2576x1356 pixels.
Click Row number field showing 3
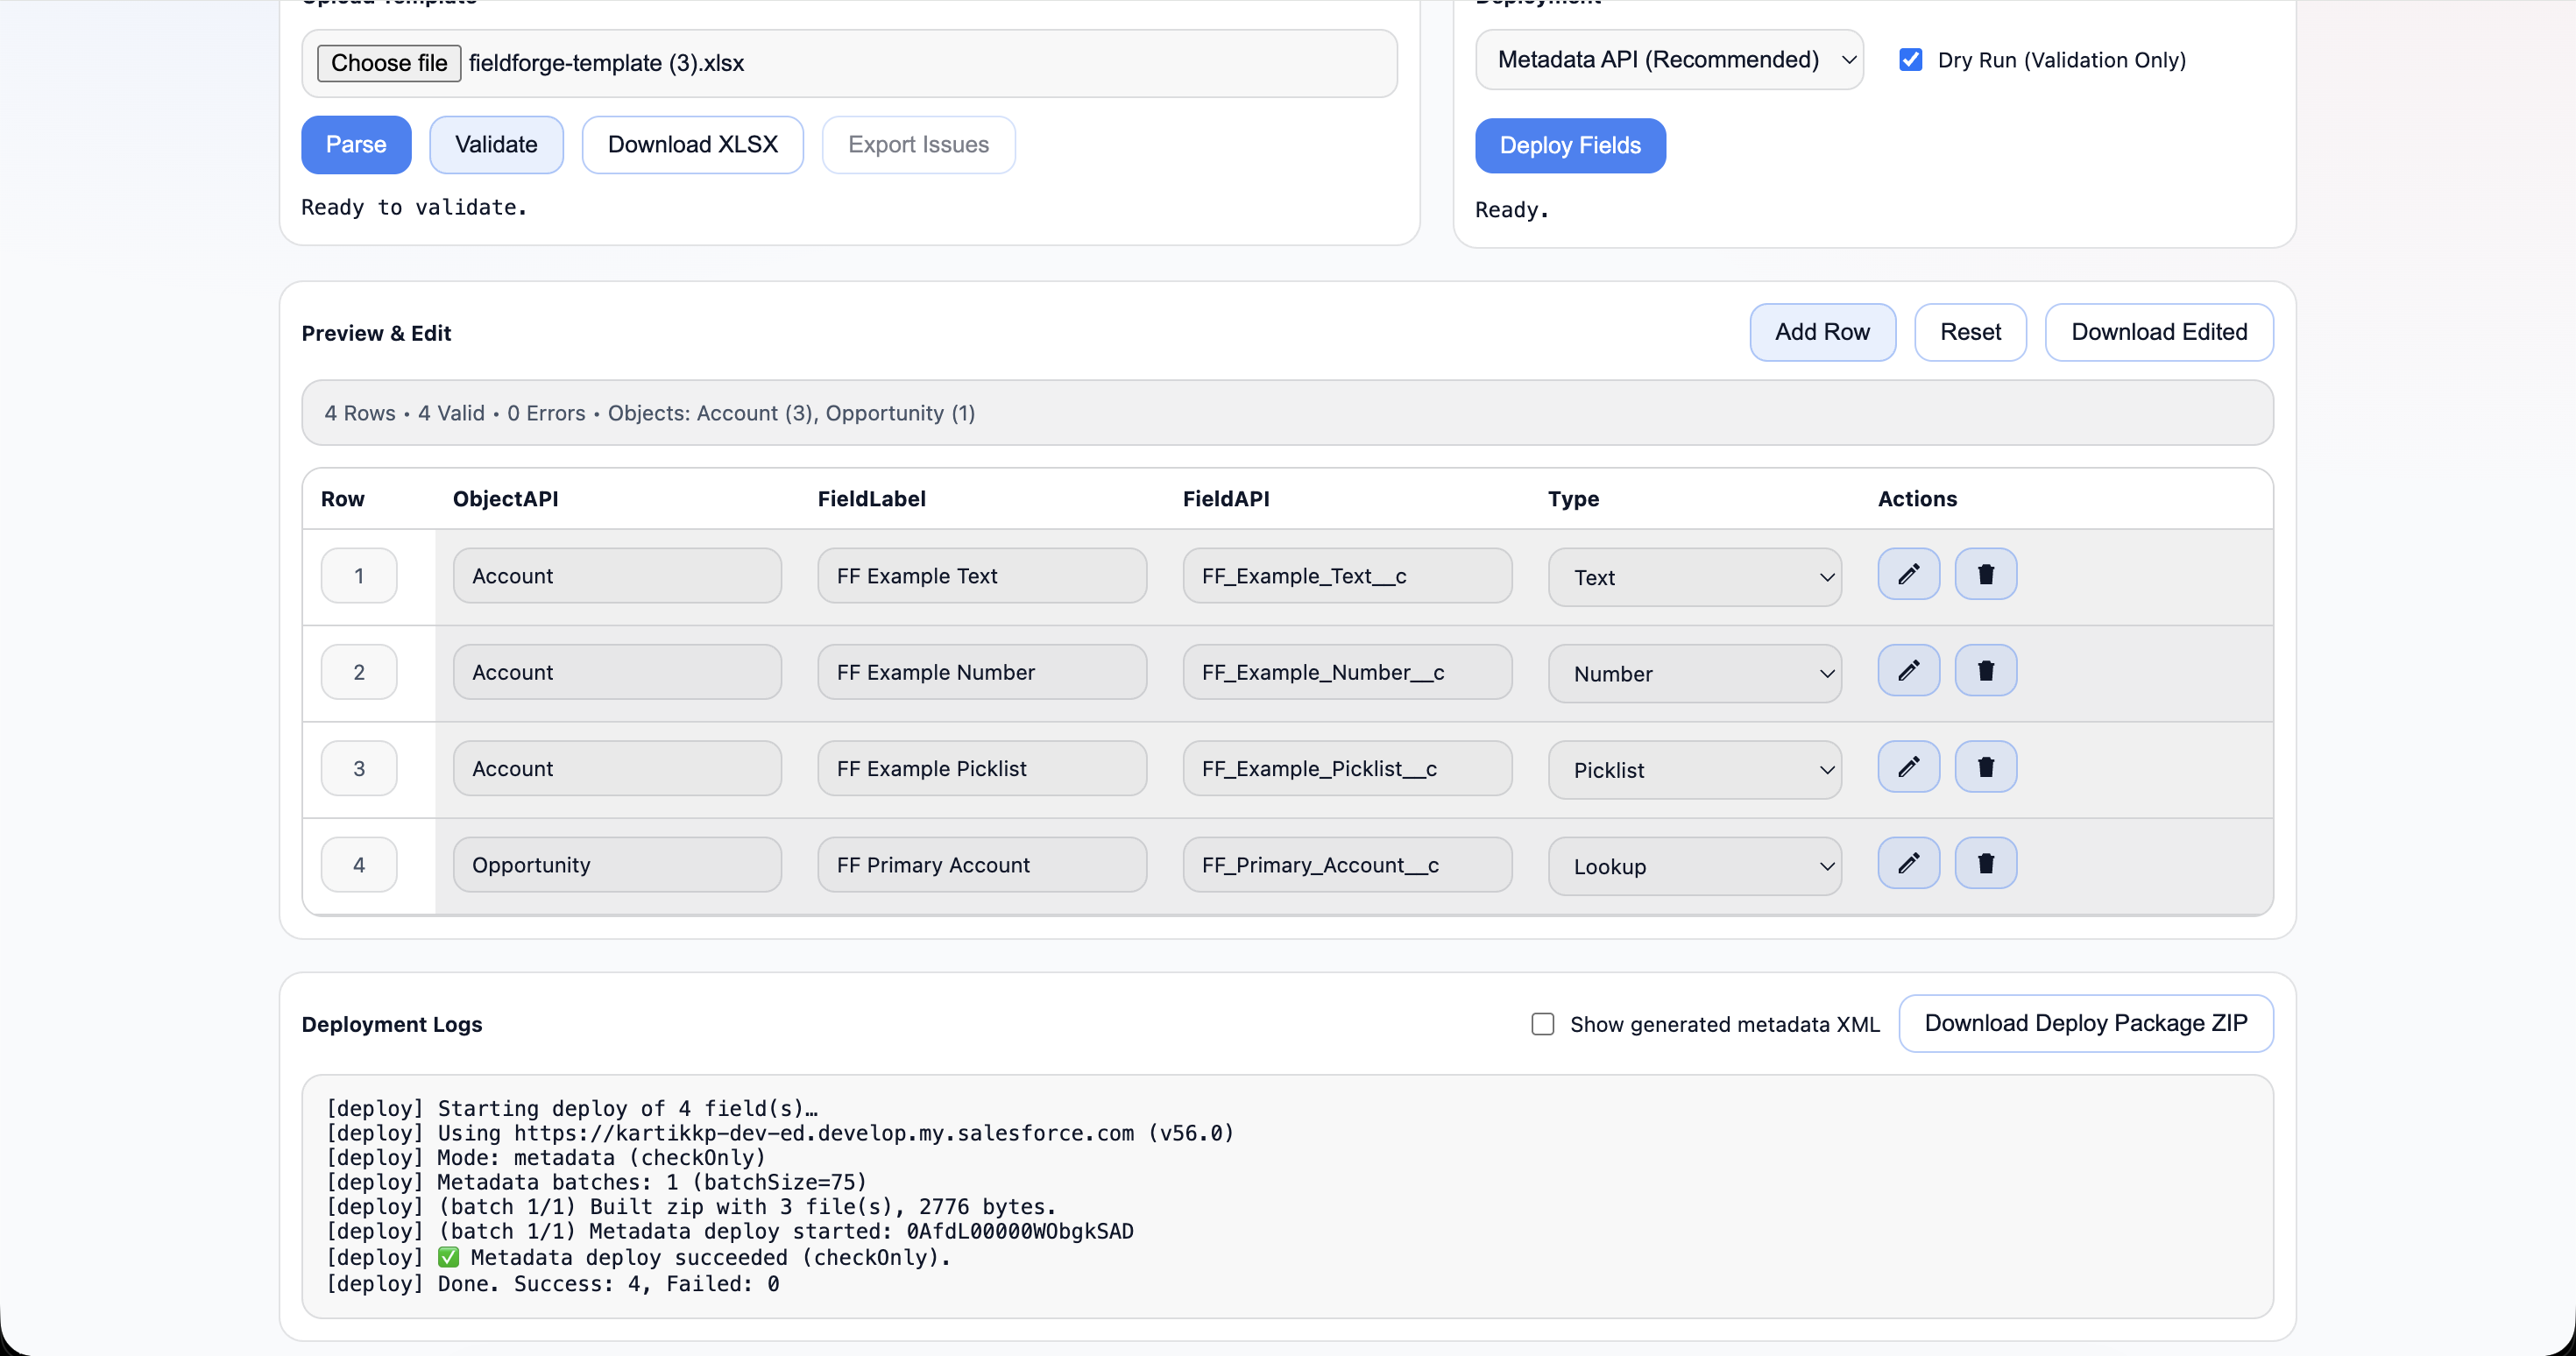coord(359,768)
